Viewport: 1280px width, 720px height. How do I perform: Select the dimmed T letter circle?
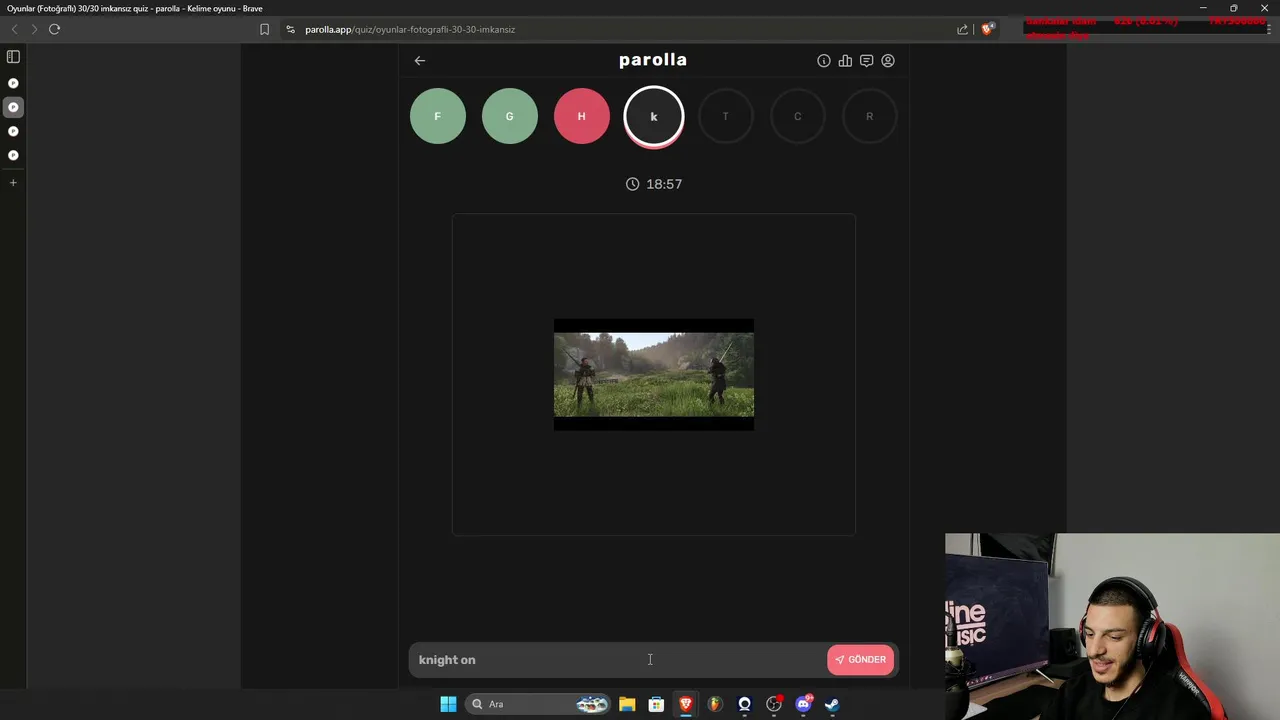click(x=726, y=116)
